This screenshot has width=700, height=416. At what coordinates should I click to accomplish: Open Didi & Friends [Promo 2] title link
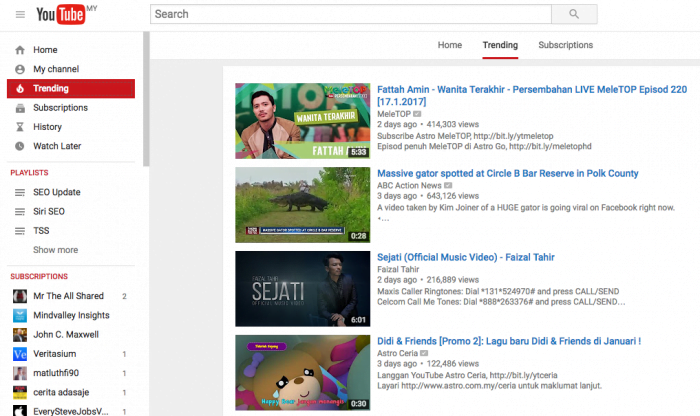point(509,341)
